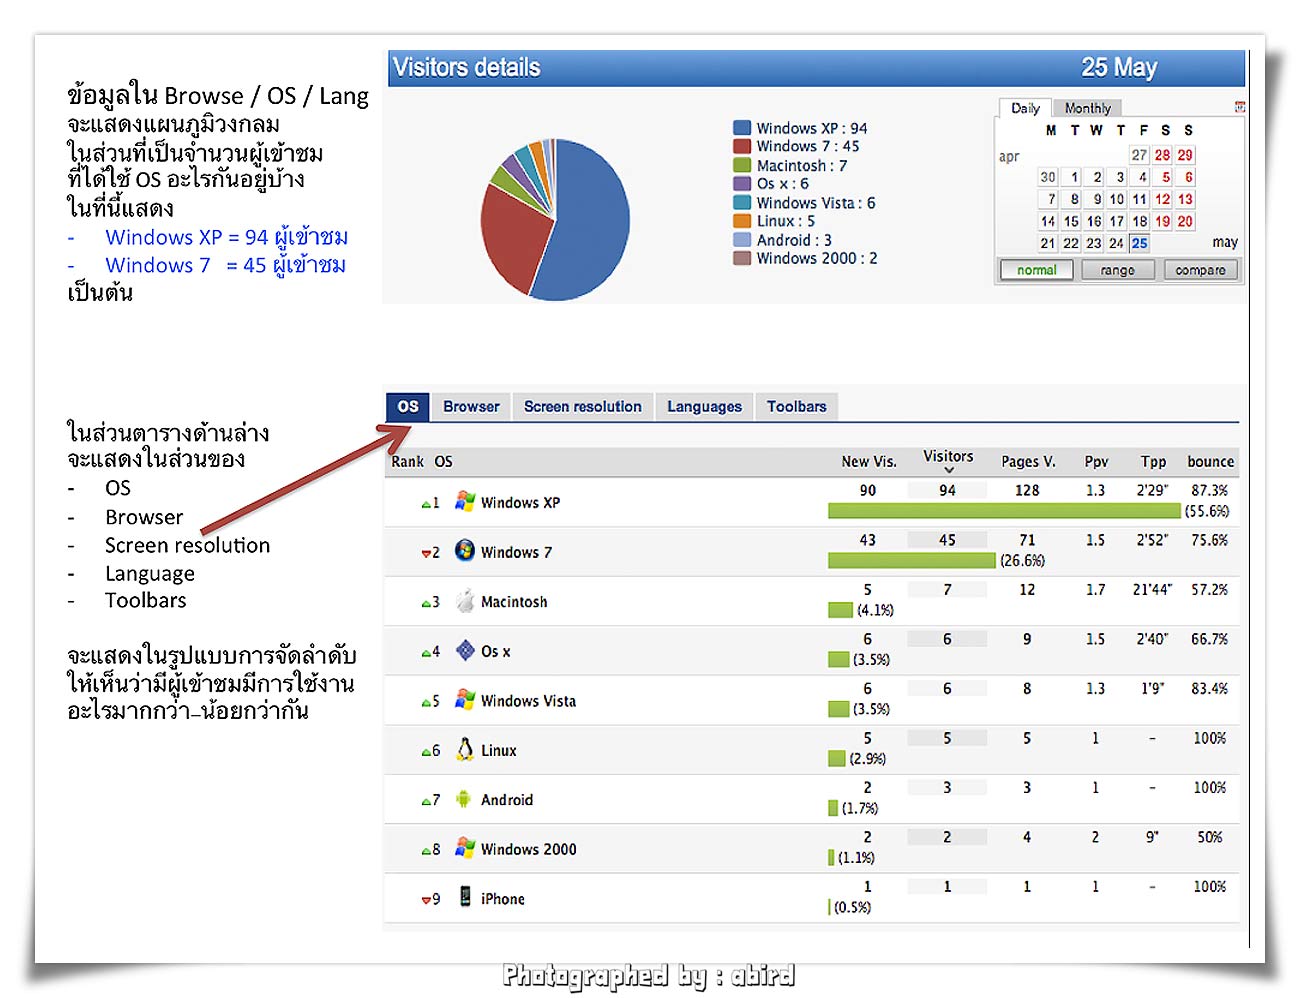Image resolution: width=1300 pixels, height=998 pixels.
Task: Click the 87.3% bounce value
Action: [1209, 491]
